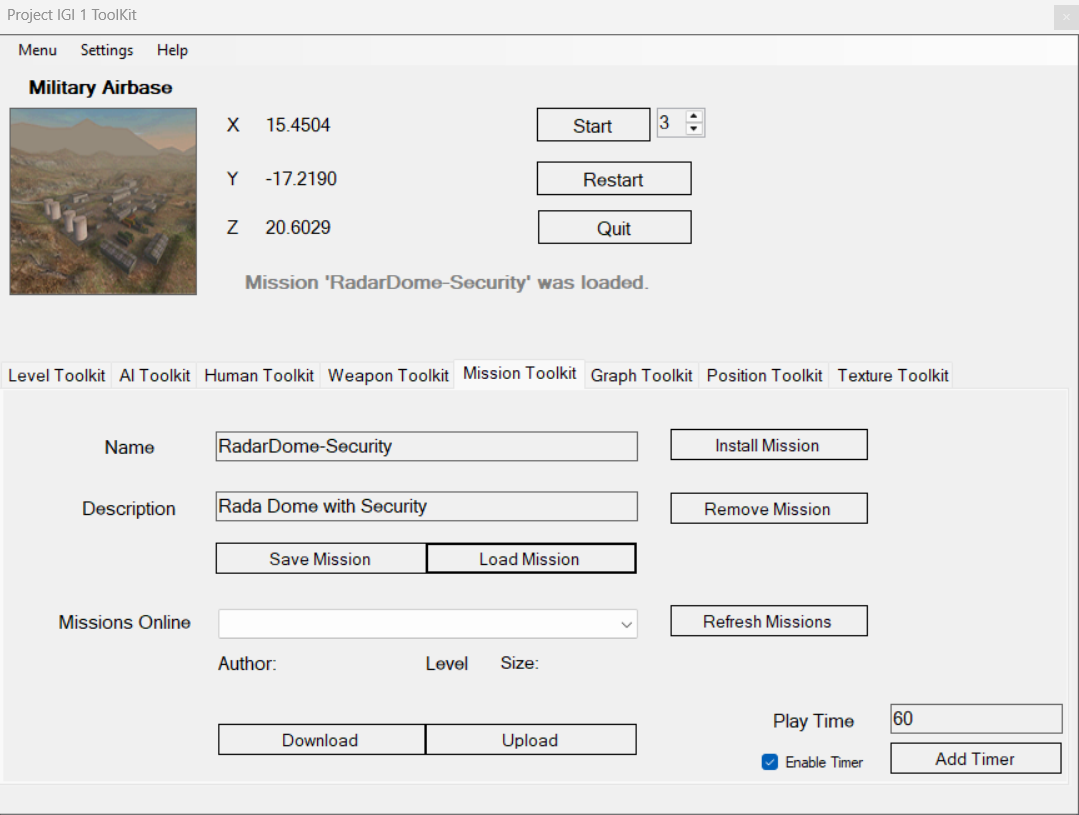Increase the level number stepper
Viewport: 1079px width, 815px height.
(694, 116)
